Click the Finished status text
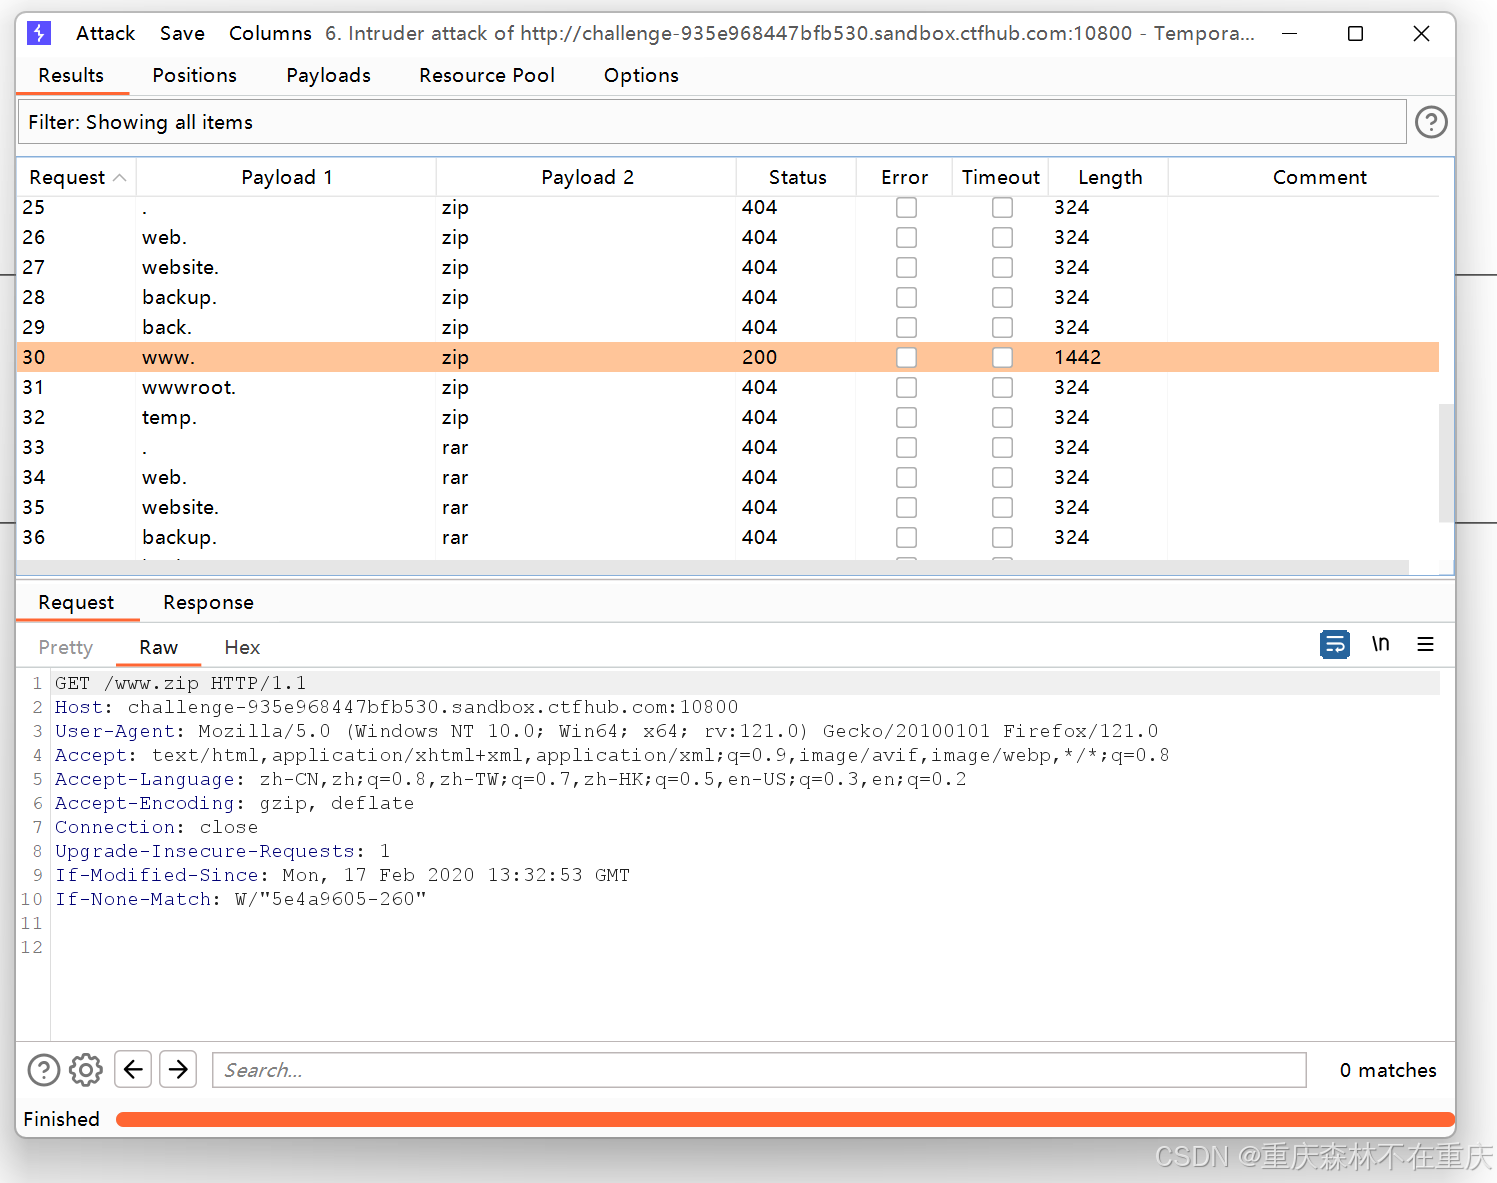The image size is (1497, 1183). (61, 1119)
